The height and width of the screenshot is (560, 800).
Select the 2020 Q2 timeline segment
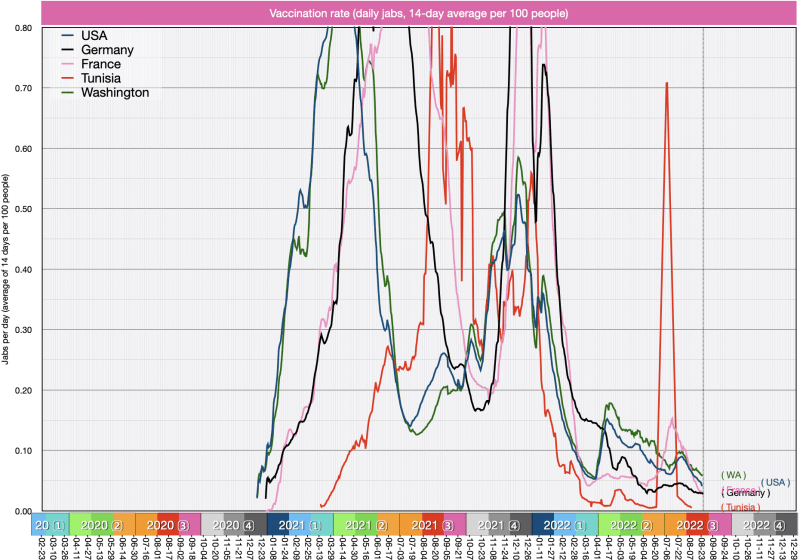(x=102, y=524)
